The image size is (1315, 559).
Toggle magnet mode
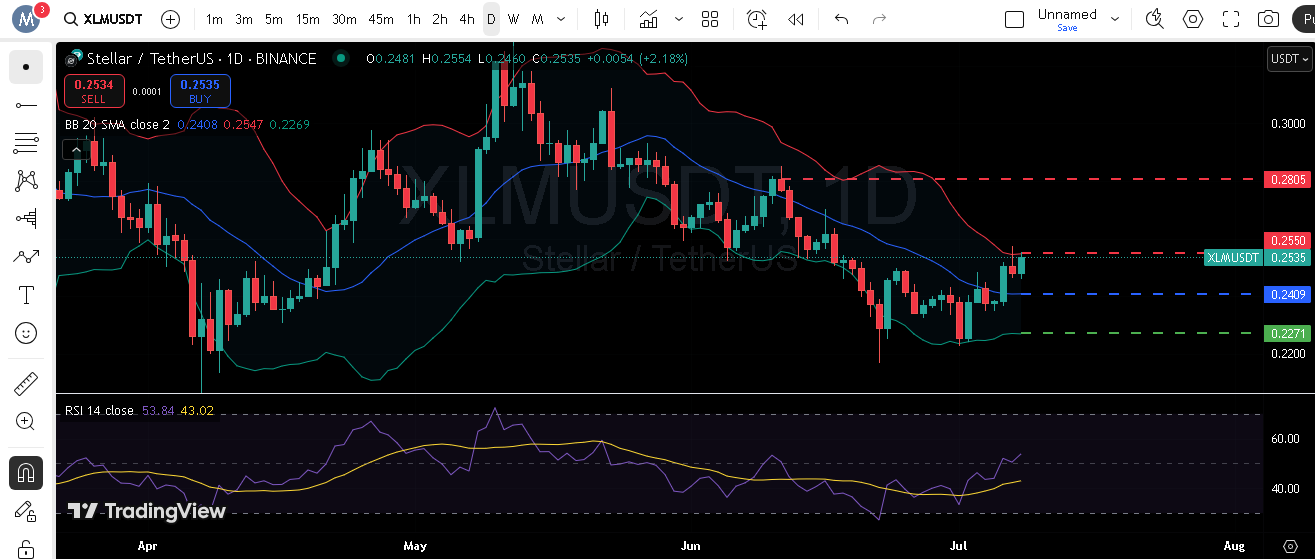point(26,472)
